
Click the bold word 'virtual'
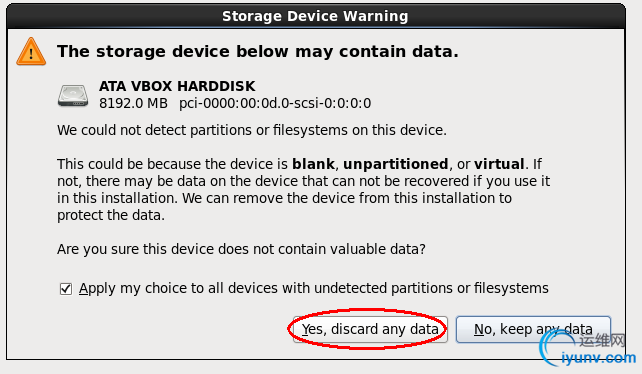[x=499, y=164]
